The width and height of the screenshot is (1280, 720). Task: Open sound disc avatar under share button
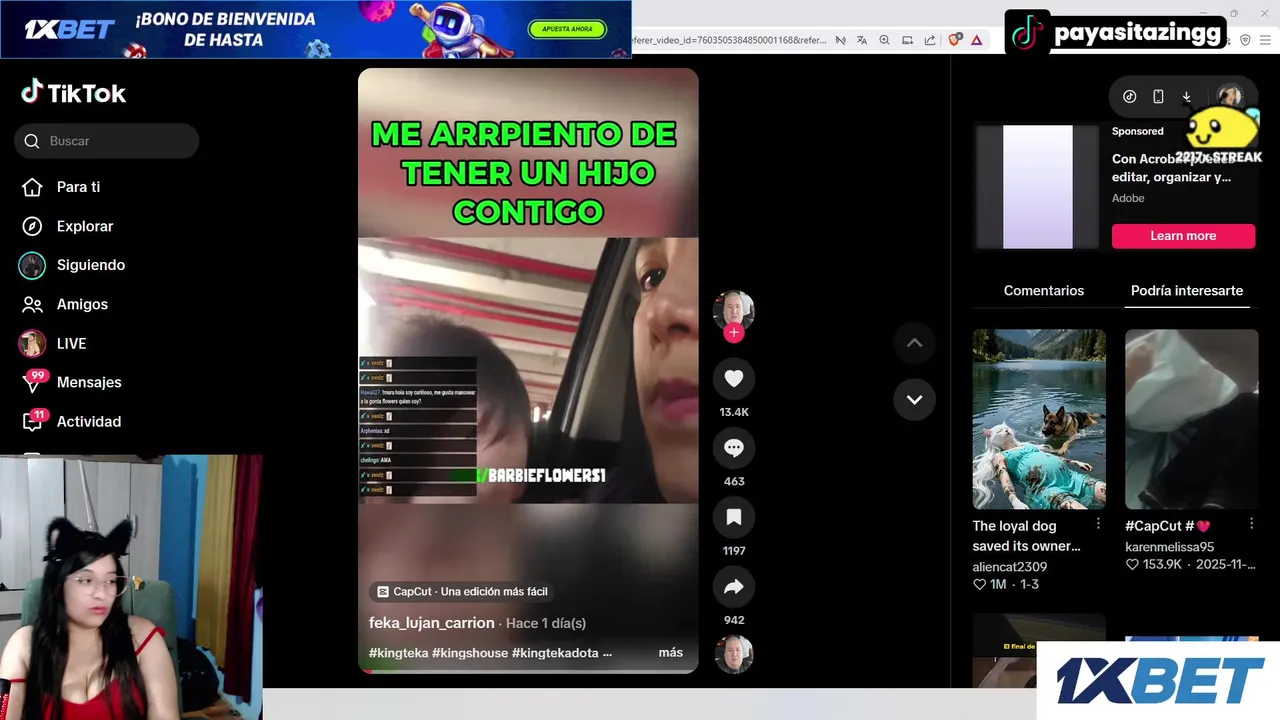coord(734,654)
